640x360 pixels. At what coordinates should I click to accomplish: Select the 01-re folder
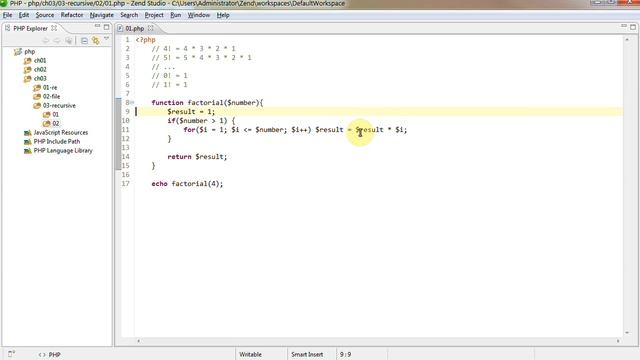50,87
